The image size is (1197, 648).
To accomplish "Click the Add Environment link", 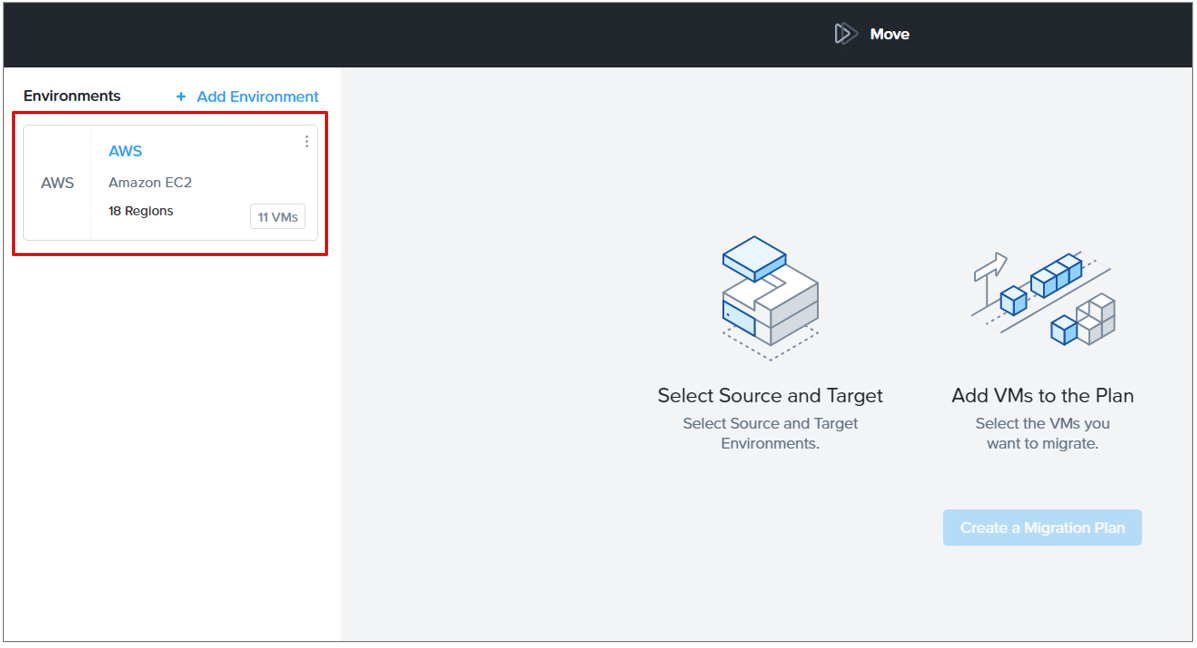I will point(257,97).
